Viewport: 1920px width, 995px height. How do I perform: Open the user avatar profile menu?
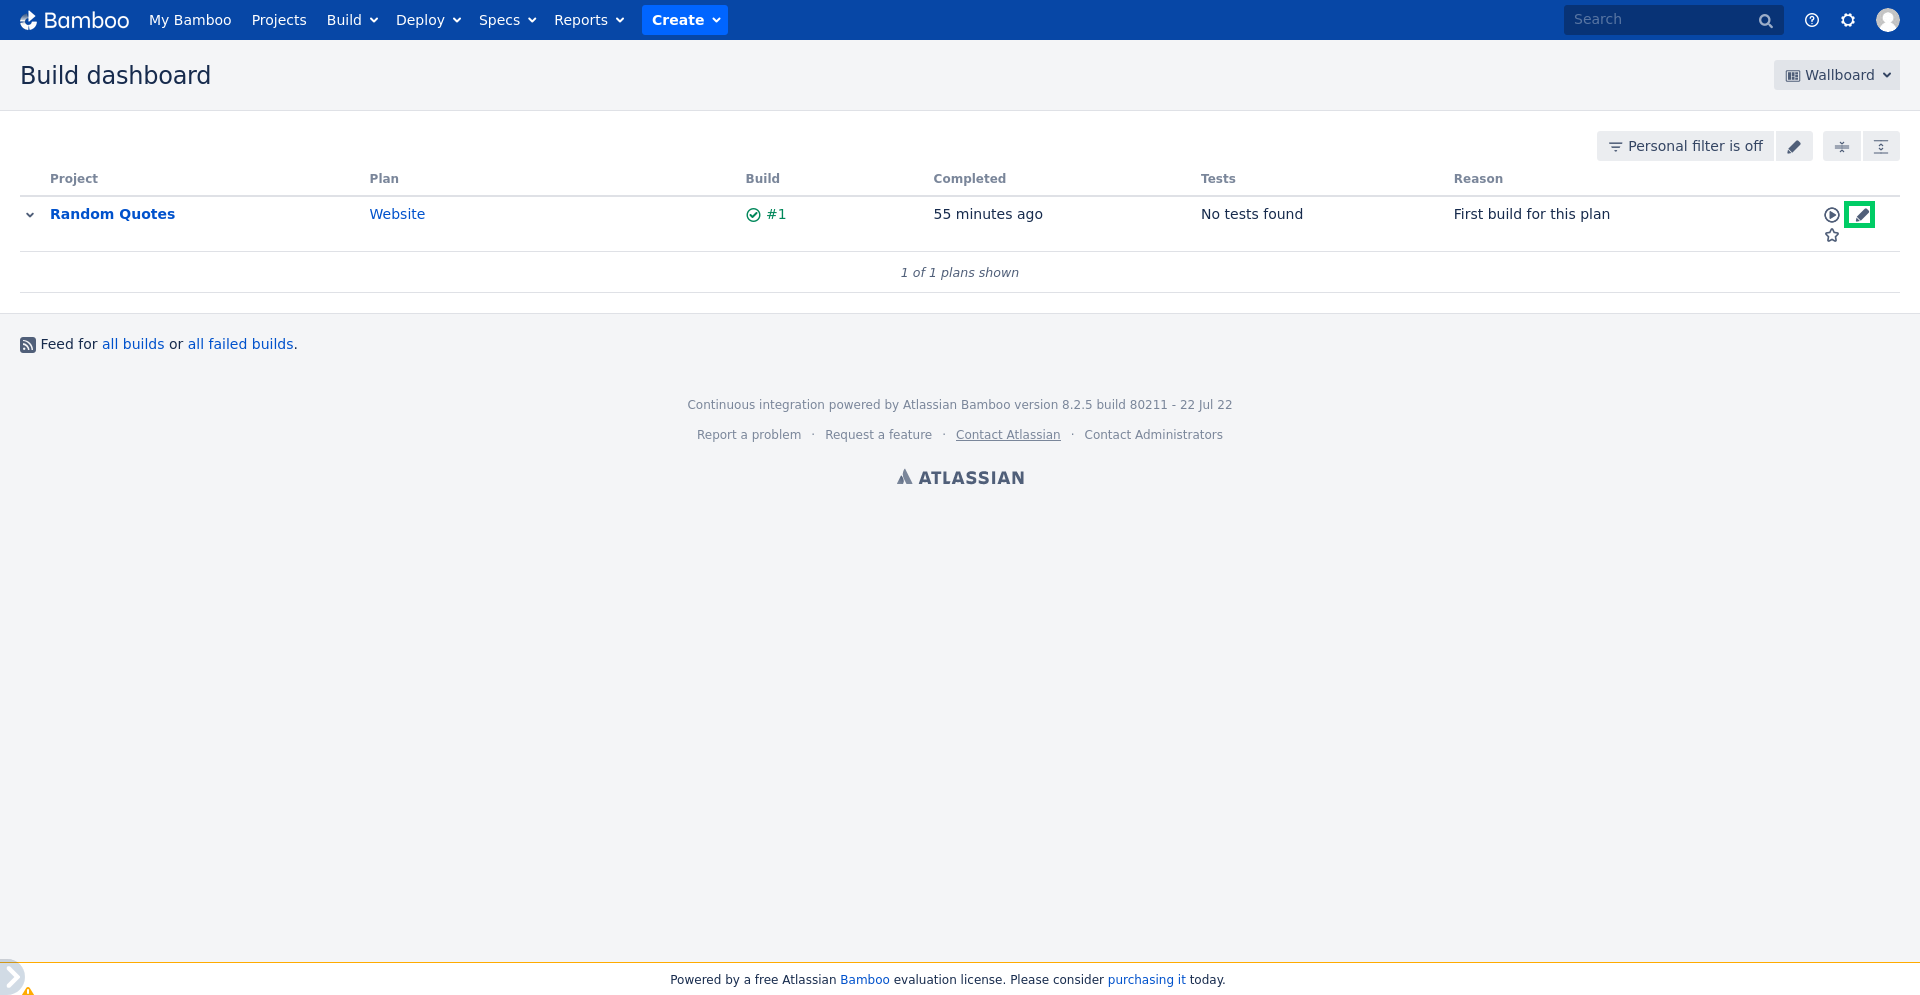(x=1887, y=20)
